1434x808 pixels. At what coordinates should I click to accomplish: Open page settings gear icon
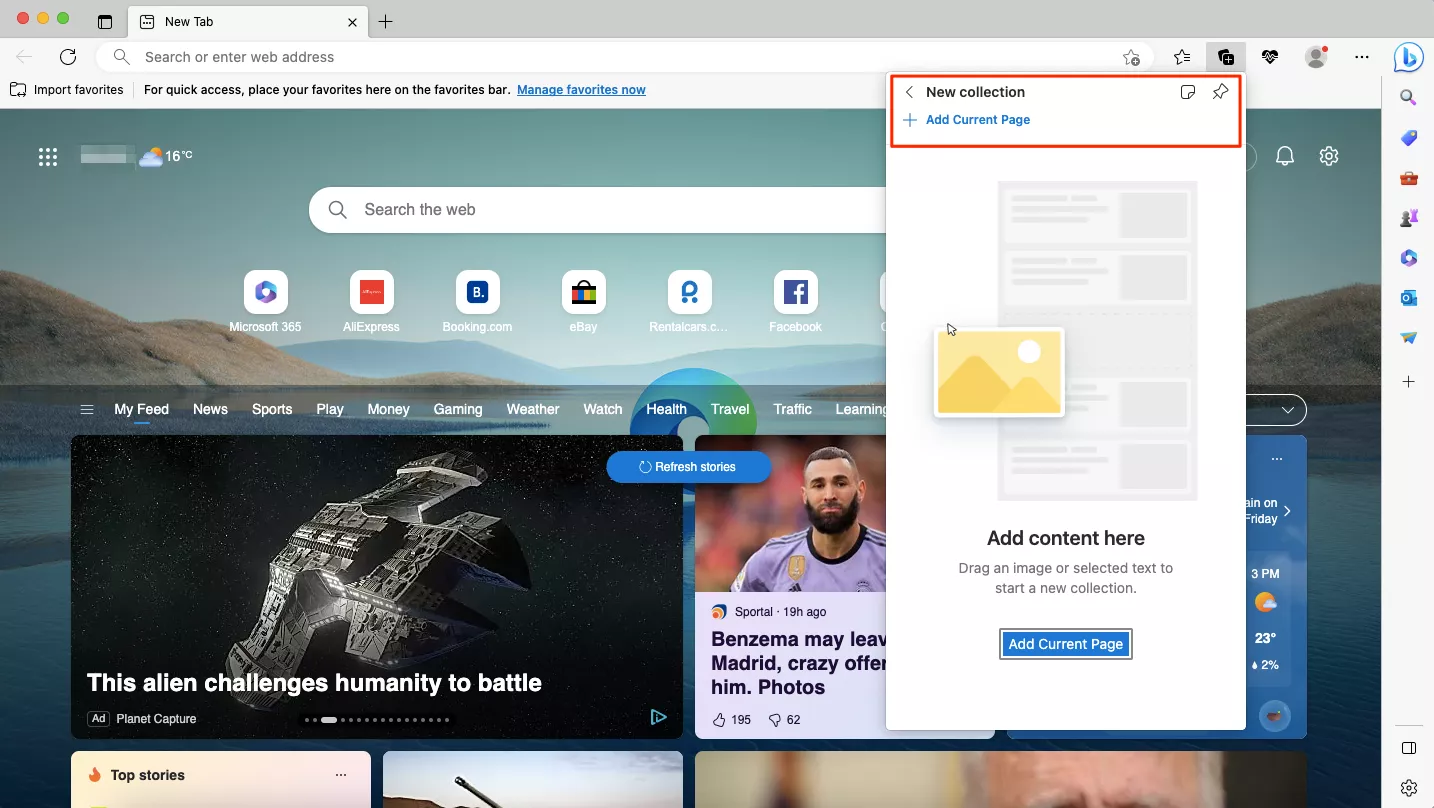(x=1328, y=156)
